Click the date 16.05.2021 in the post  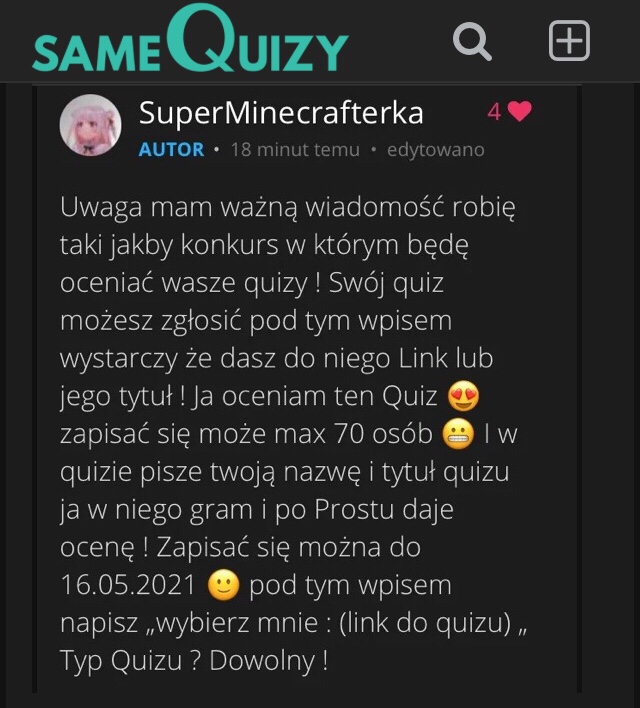tap(128, 585)
